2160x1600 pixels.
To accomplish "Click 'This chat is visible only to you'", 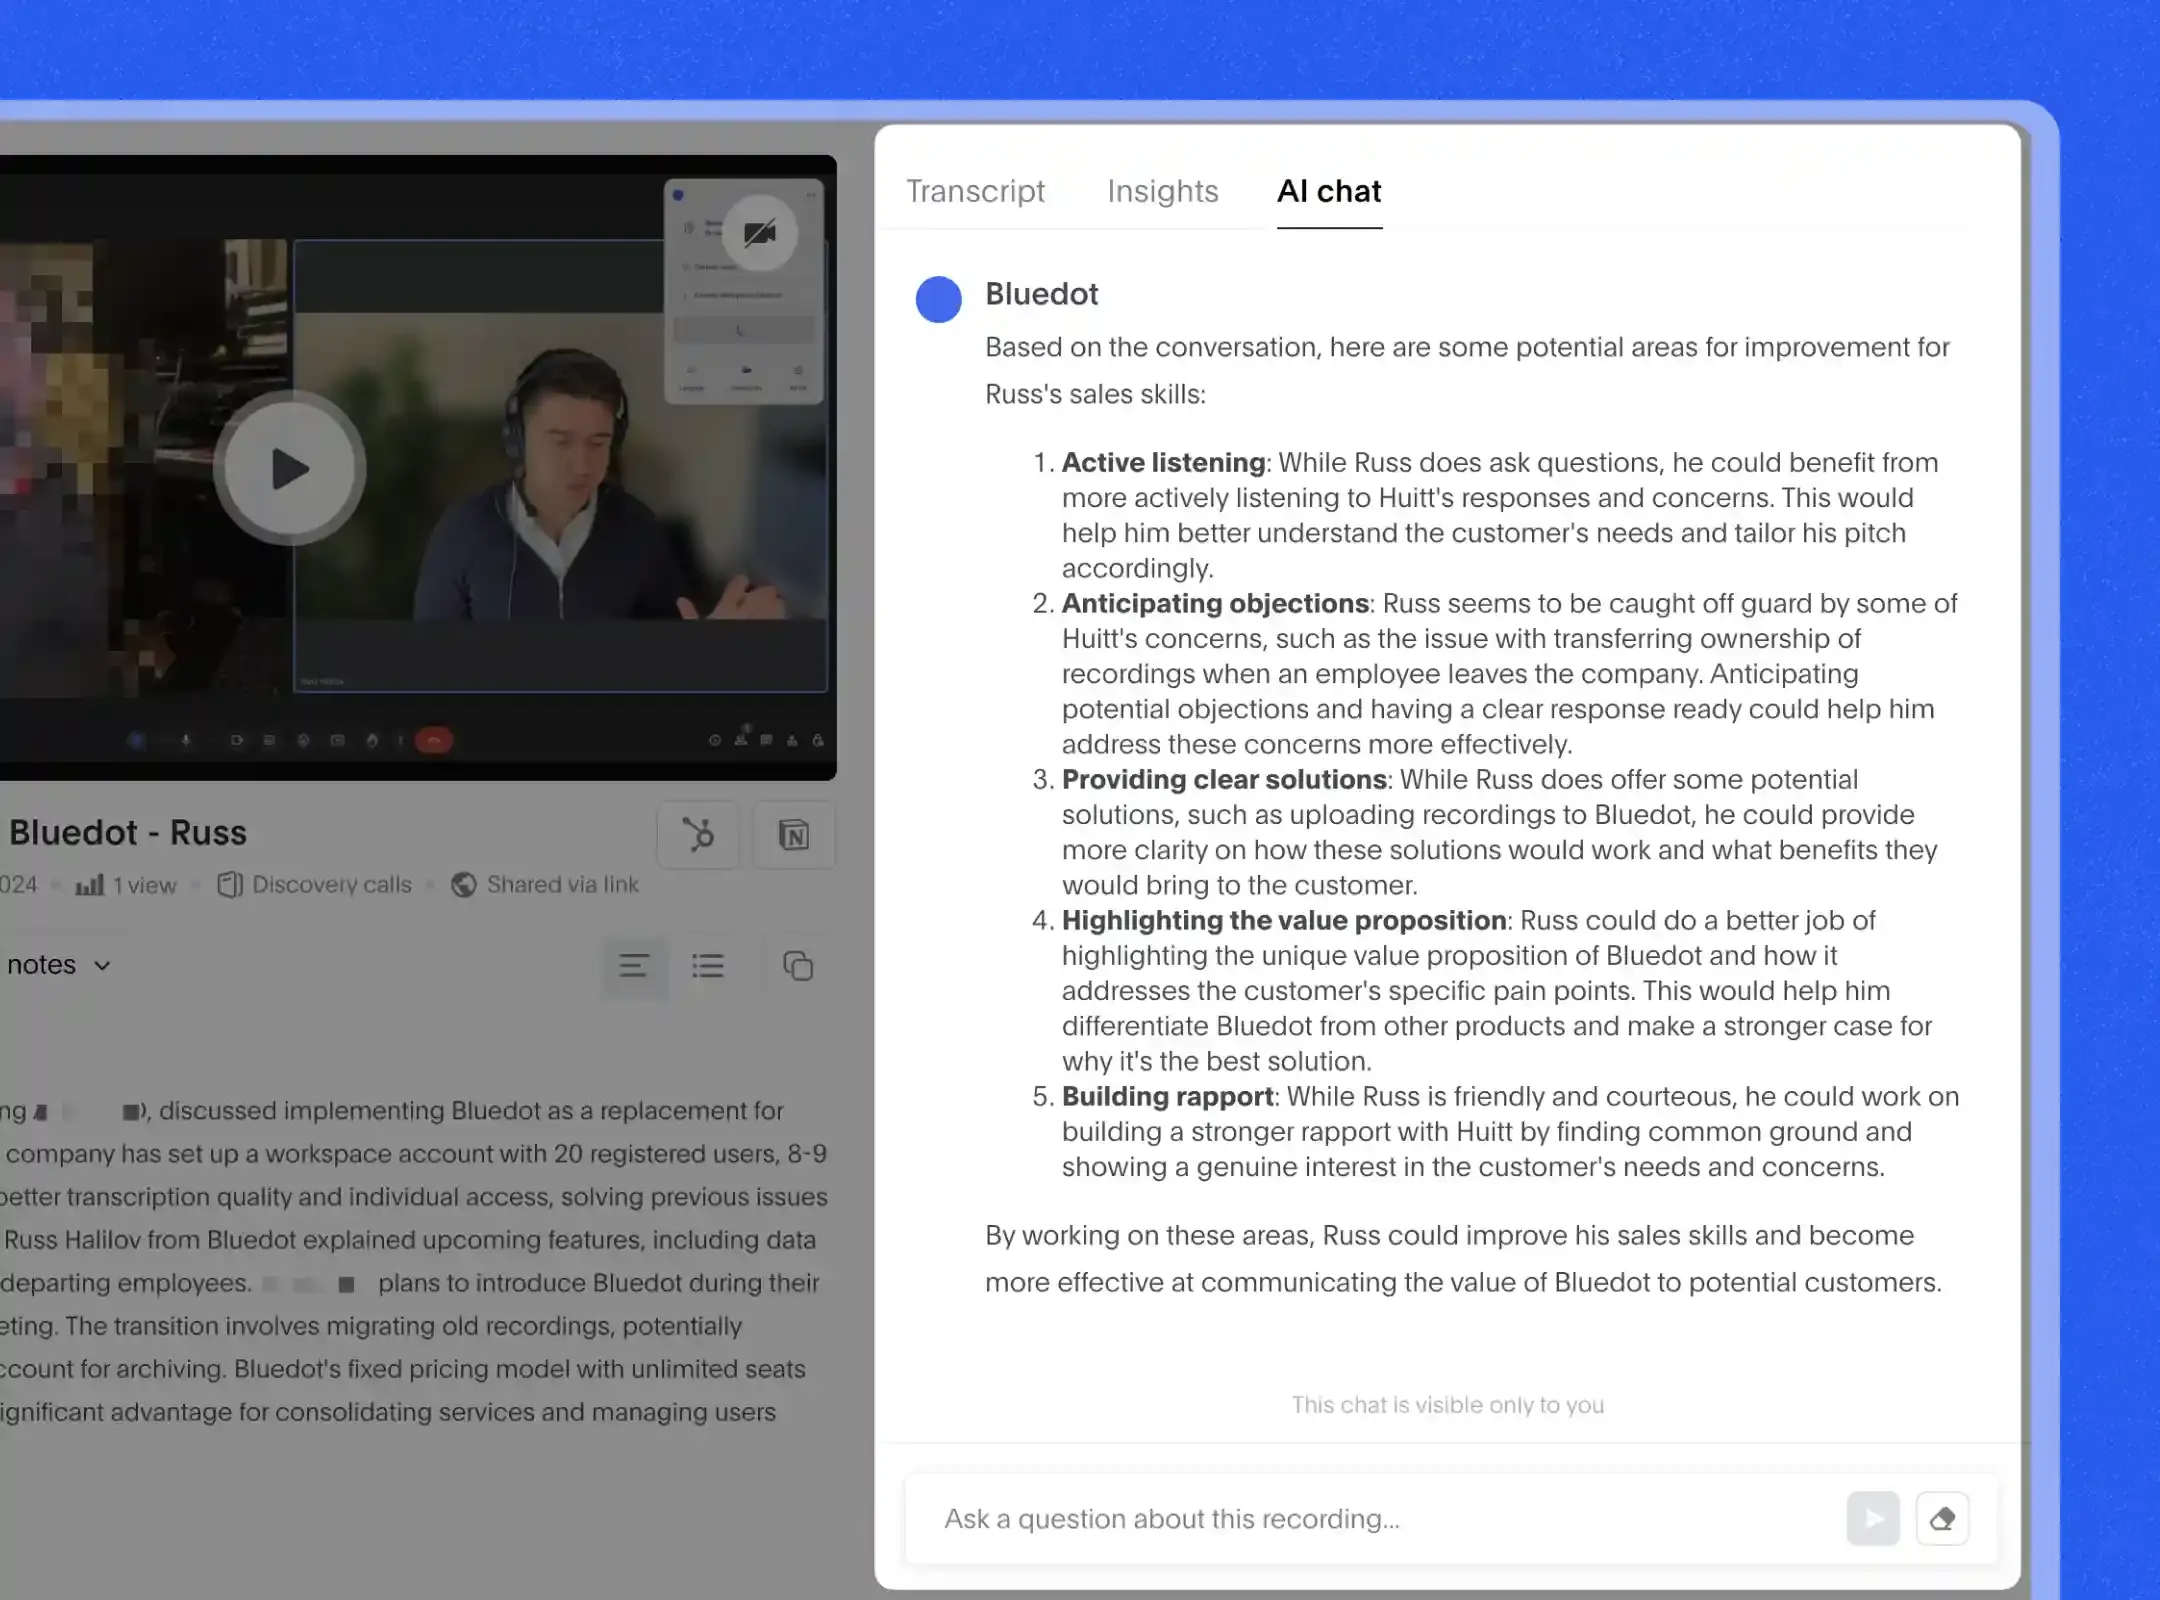I will [1447, 1405].
